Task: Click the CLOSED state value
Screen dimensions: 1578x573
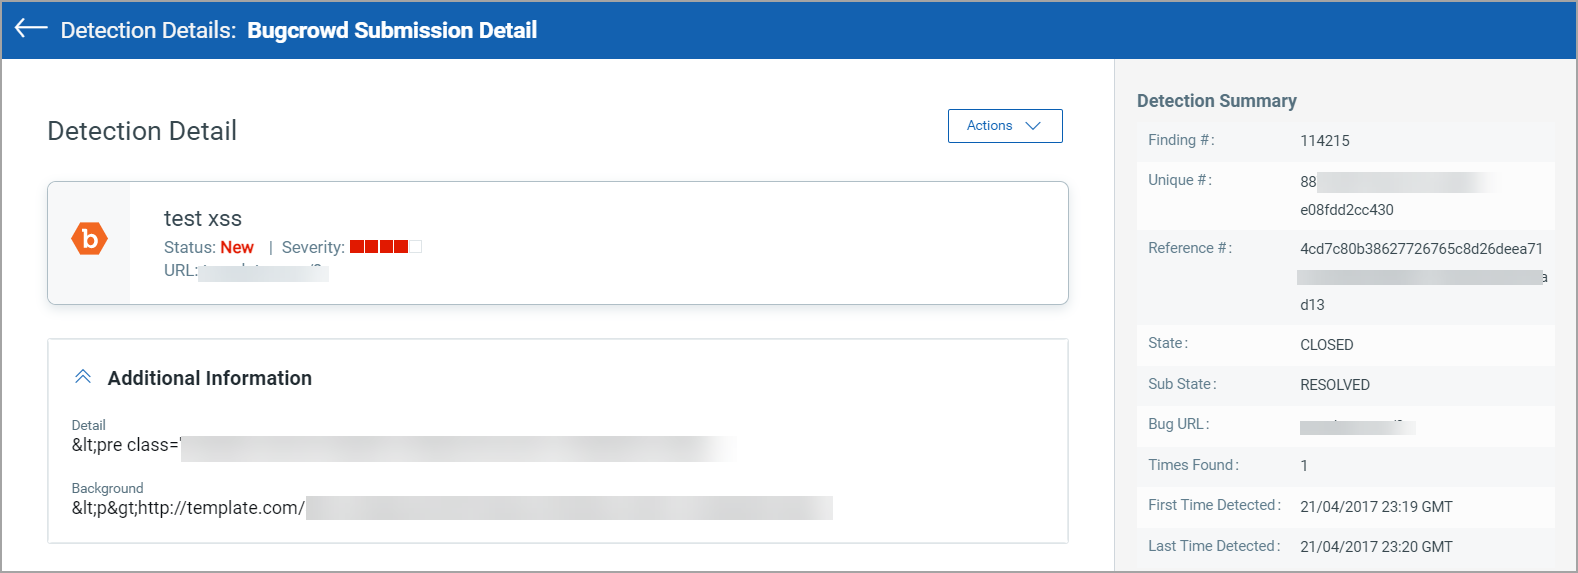Action: (x=1327, y=345)
